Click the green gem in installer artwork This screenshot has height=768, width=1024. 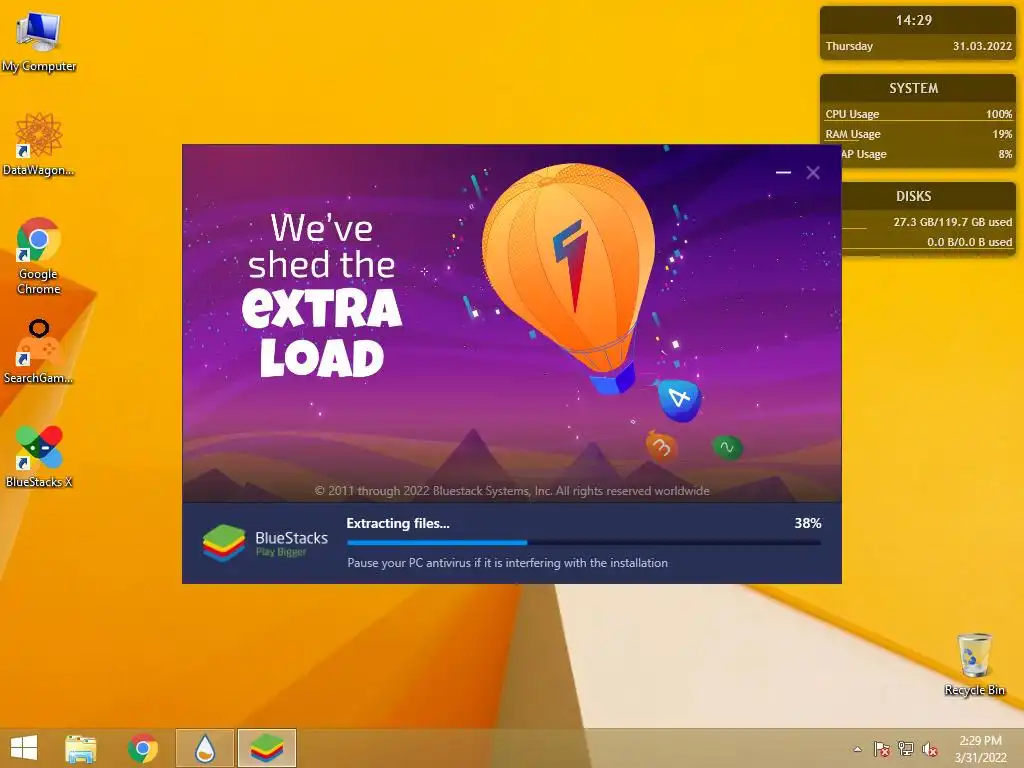pos(726,448)
